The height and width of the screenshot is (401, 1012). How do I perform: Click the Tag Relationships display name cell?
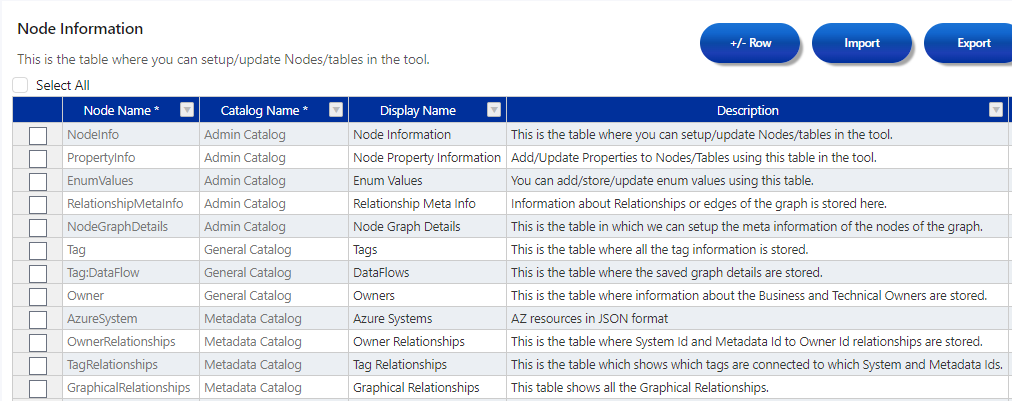coord(427,365)
